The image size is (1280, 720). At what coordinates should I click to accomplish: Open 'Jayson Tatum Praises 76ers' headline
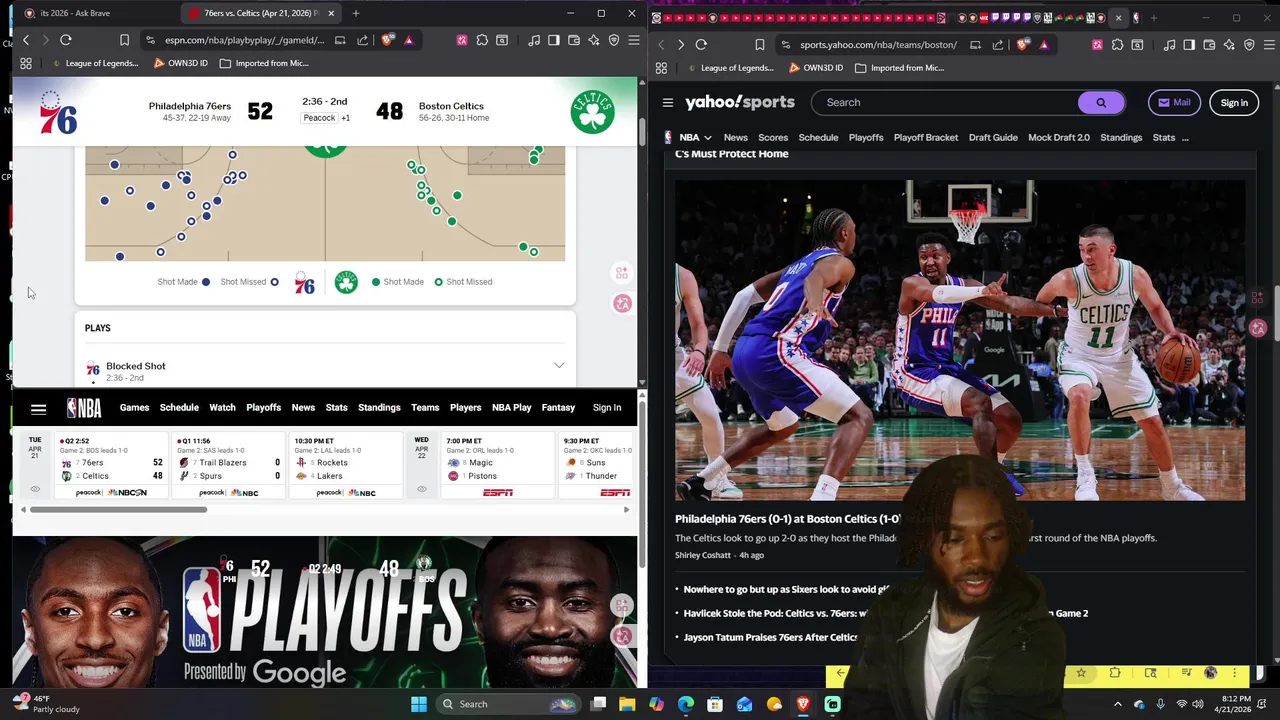coord(770,637)
